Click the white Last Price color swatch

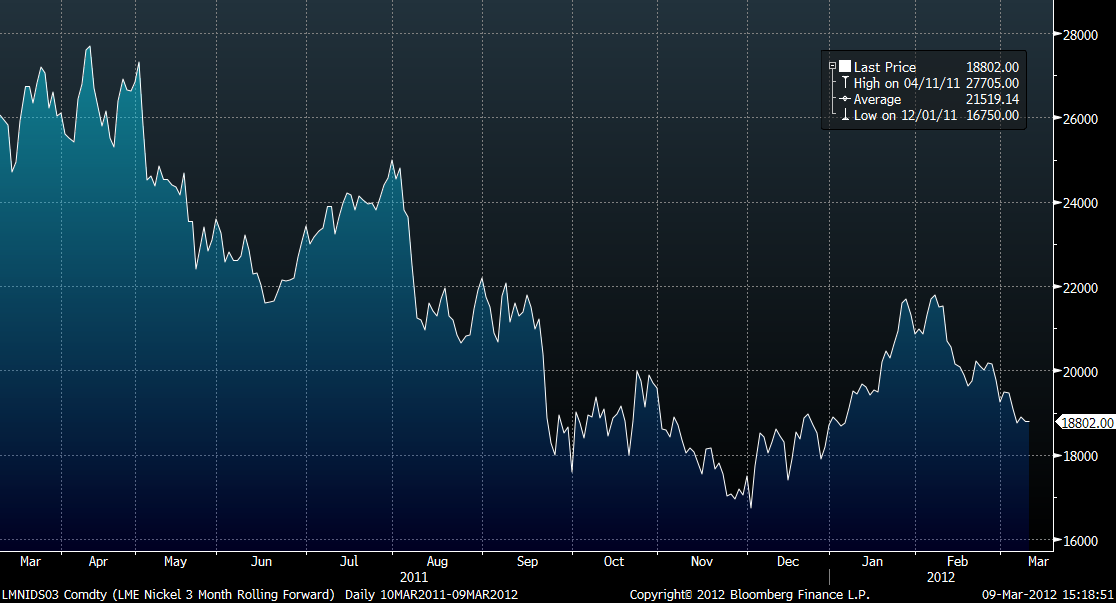845,67
